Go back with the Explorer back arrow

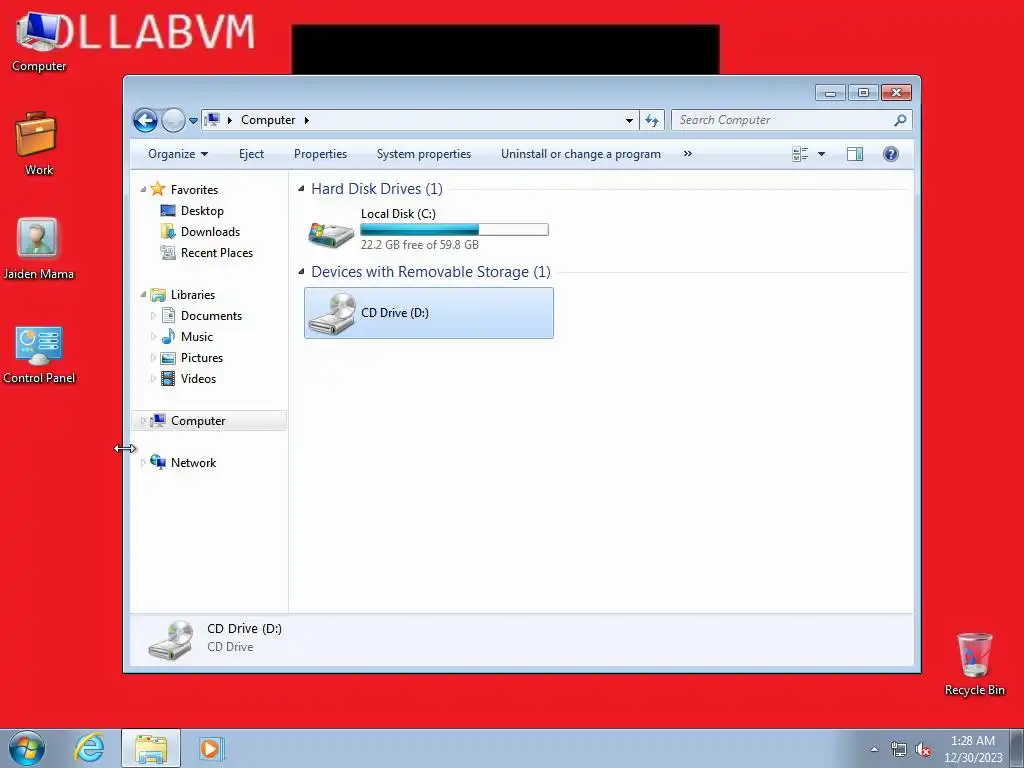coord(145,120)
